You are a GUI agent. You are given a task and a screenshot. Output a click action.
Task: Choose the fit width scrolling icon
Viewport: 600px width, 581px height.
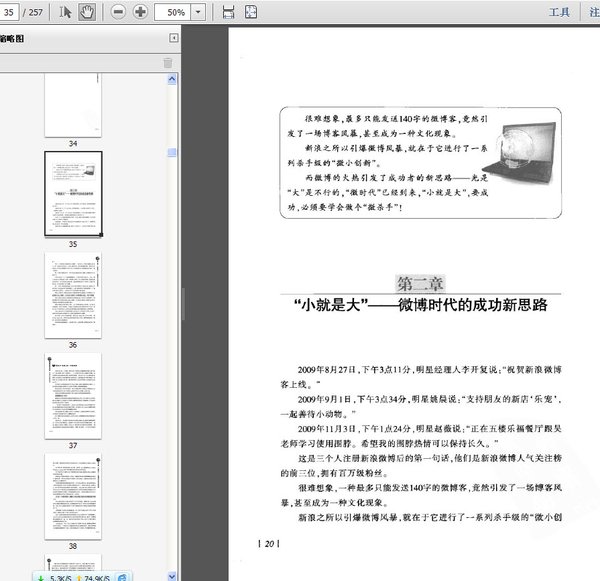pyautogui.click(x=227, y=12)
